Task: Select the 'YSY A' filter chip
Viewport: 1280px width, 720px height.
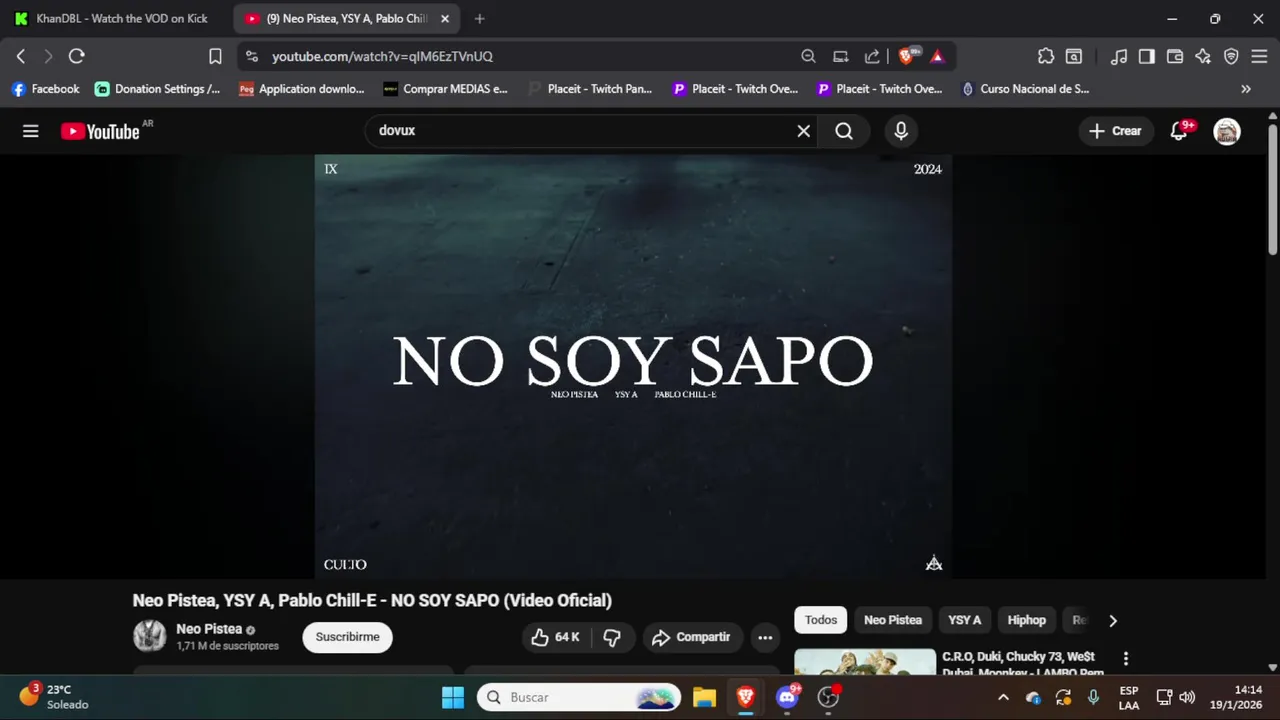Action: pyautogui.click(x=965, y=620)
